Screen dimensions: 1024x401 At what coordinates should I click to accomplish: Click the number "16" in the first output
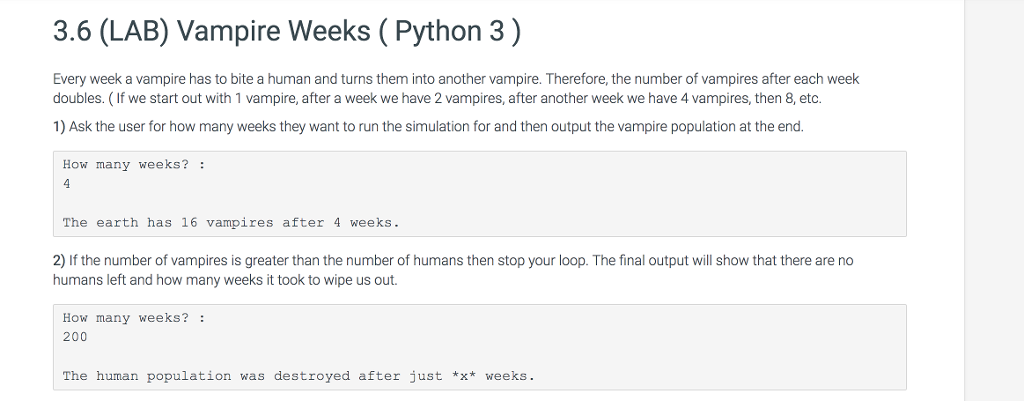coord(188,223)
